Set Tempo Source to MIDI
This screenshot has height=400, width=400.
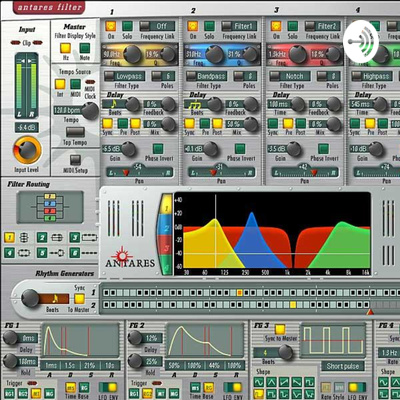[x=76, y=84]
